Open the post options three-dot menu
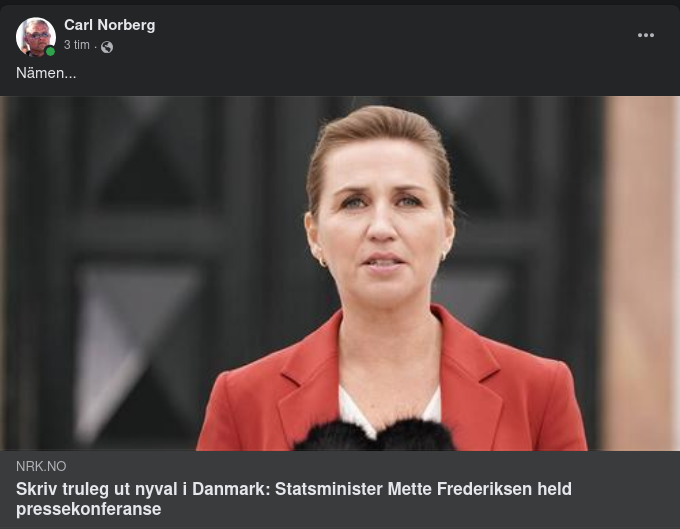 click(x=646, y=35)
